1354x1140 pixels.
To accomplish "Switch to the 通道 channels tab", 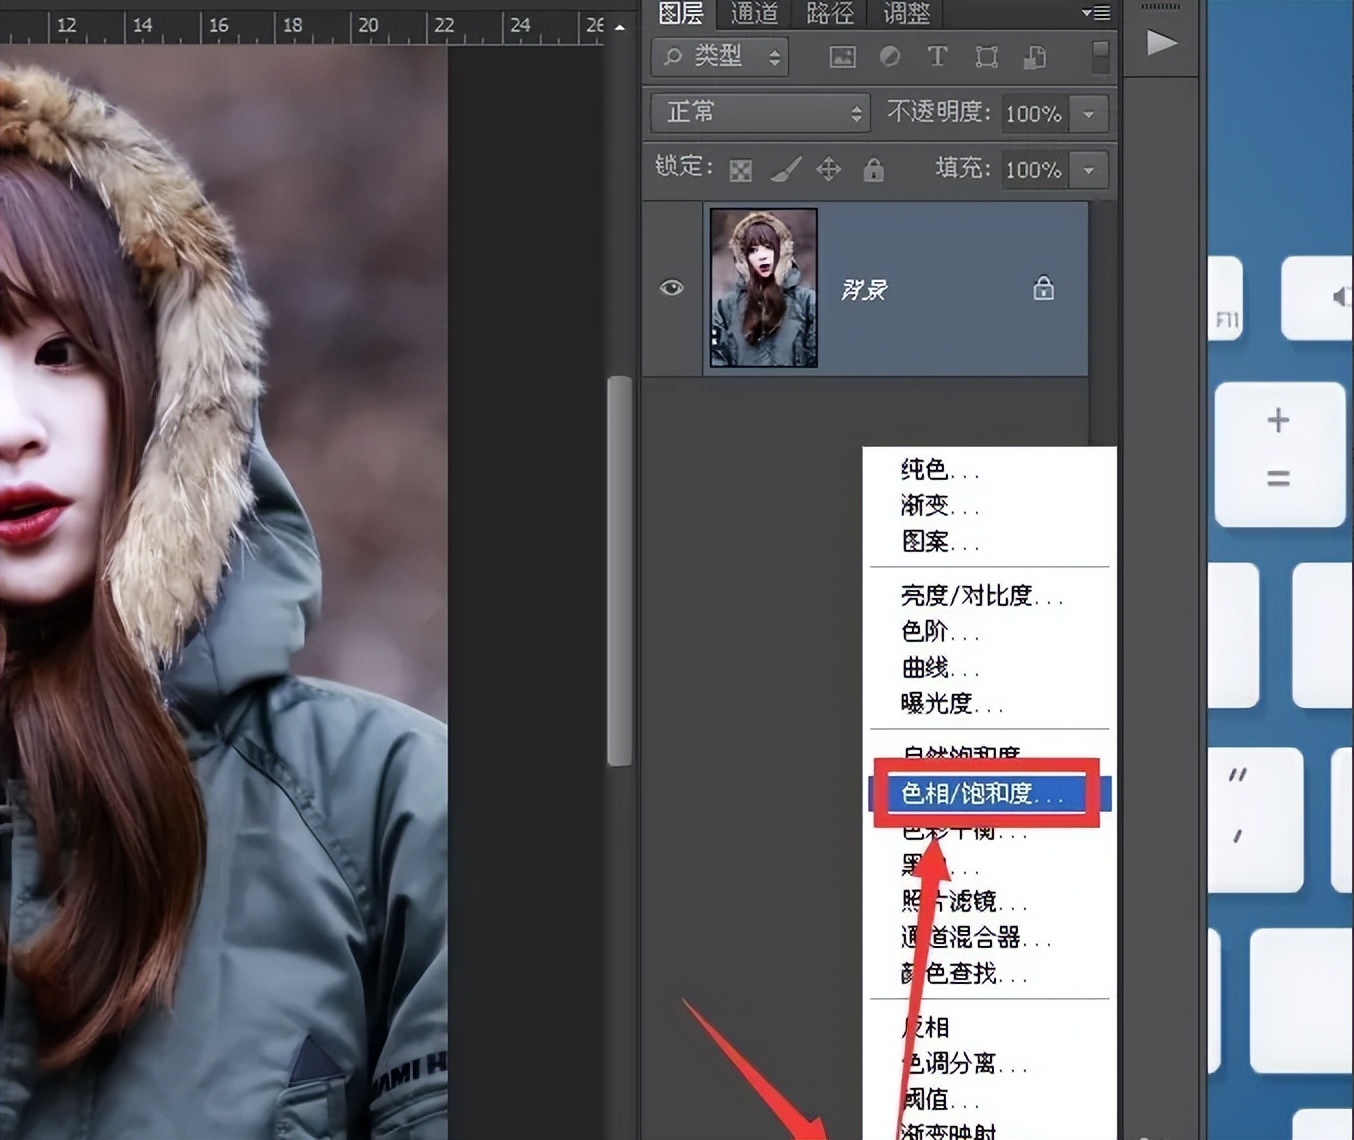I will pyautogui.click(x=753, y=14).
